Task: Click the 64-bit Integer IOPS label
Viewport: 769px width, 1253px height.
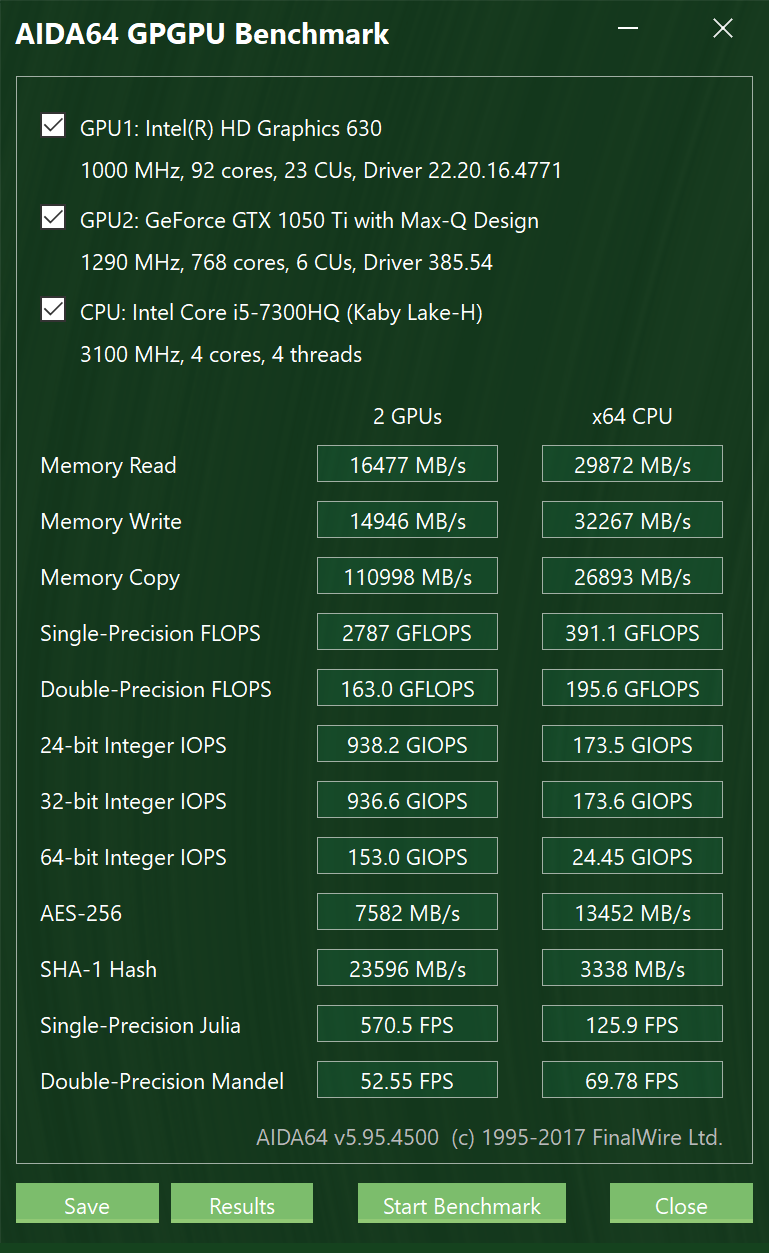Action: [133, 858]
